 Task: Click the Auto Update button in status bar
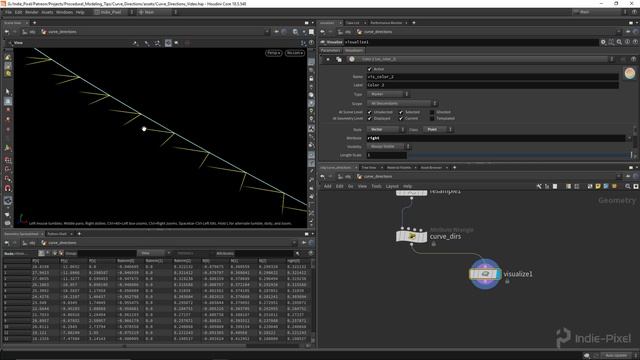[x=616, y=356]
